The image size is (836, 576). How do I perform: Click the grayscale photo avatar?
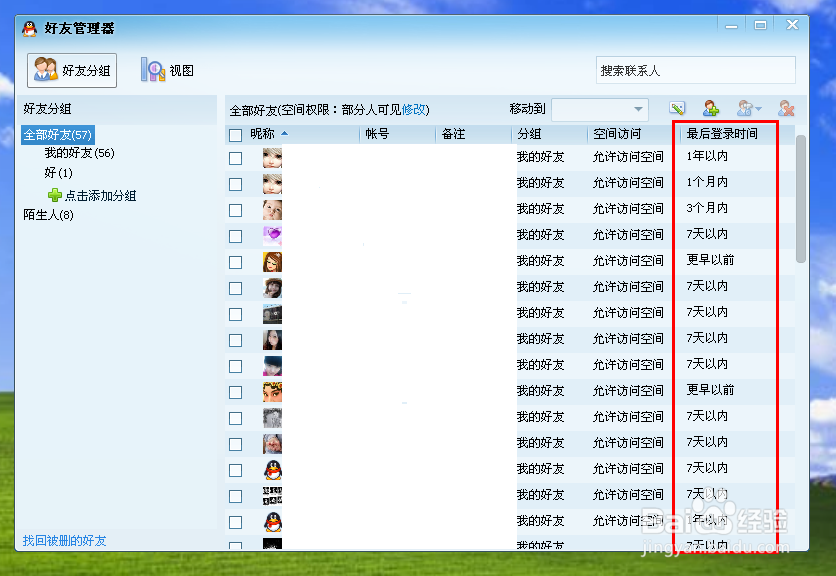click(x=272, y=418)
